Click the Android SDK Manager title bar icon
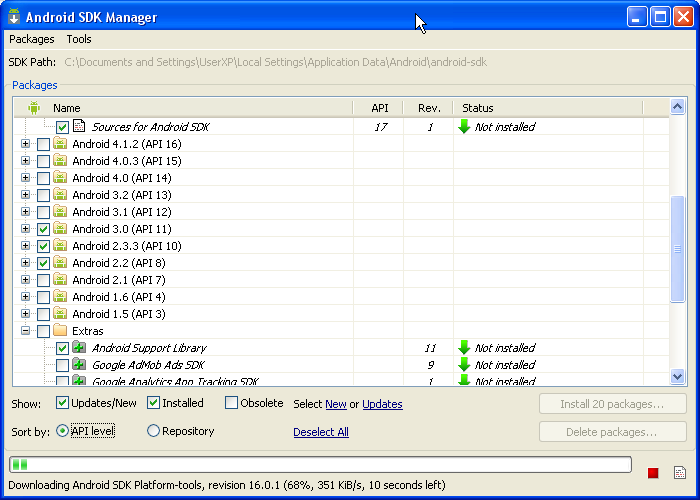This screenshot has height=500, width=700. coord(14,16)
